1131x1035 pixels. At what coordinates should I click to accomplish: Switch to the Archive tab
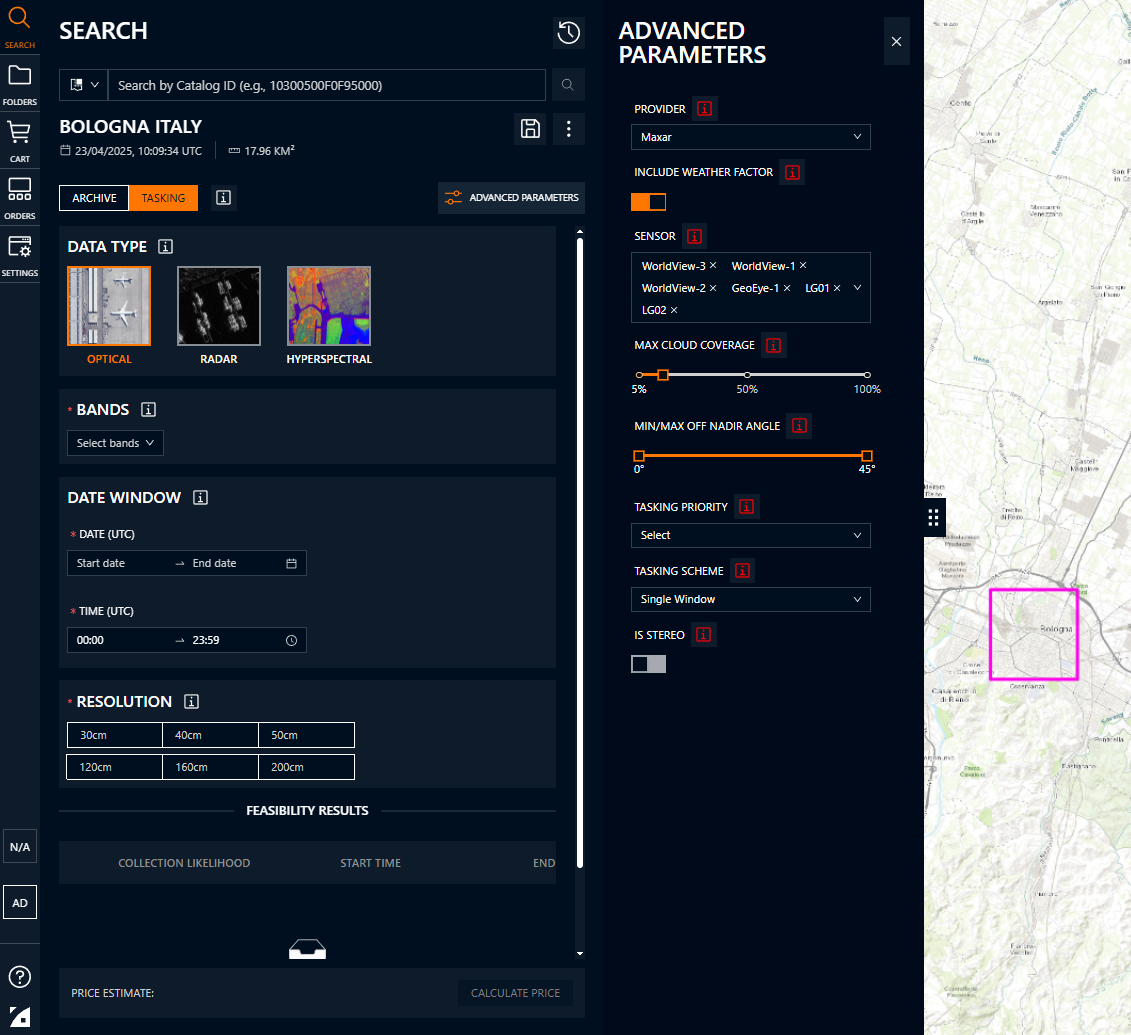coord(94,198)
